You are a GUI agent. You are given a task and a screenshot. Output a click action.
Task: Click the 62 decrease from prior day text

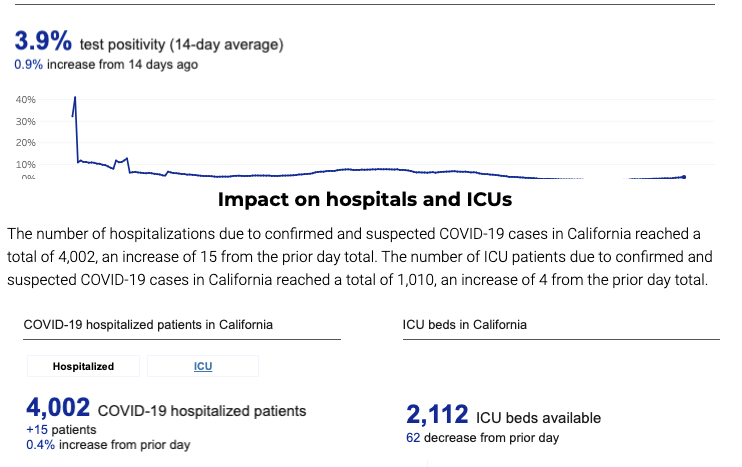pyautogui.click(x=482, y=438)
